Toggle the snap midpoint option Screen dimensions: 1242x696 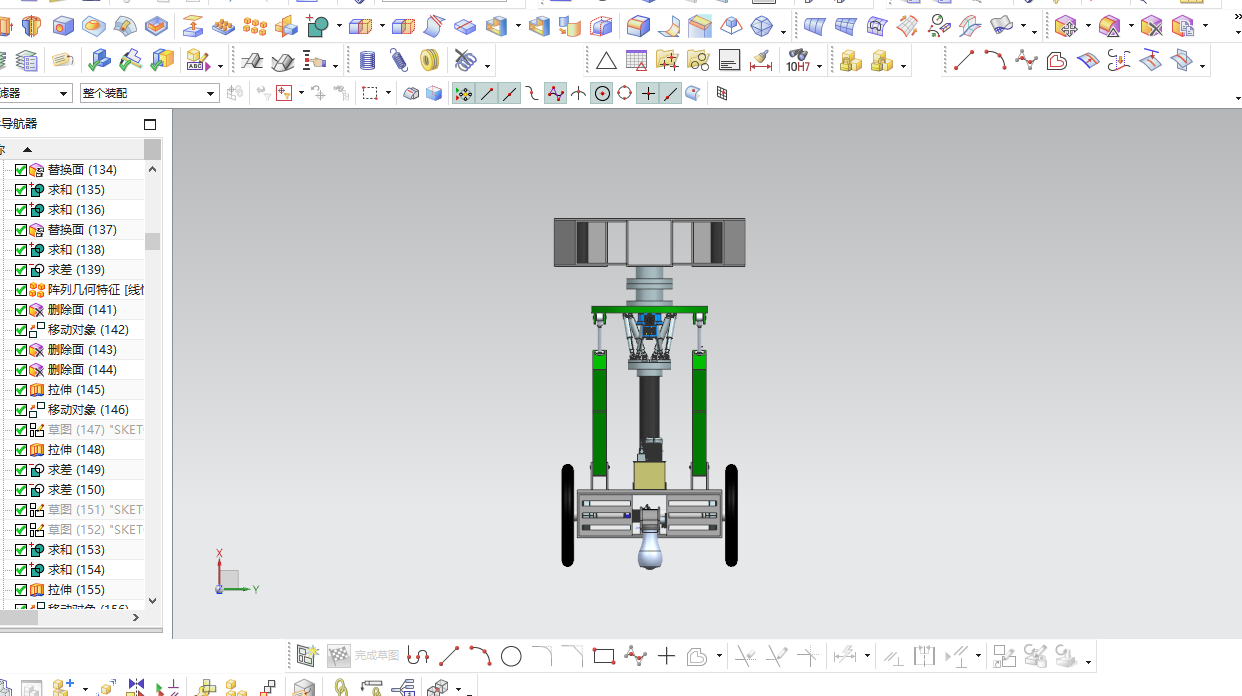click(510, 93)
